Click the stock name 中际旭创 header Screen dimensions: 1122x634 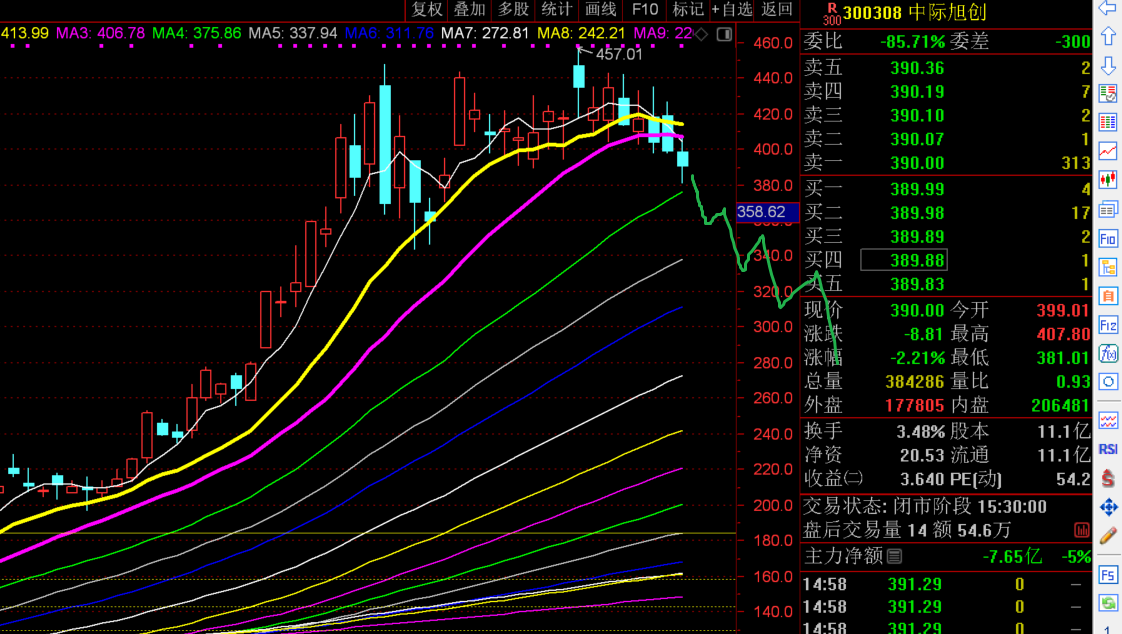pyautogui.click(x=948, y=12)
